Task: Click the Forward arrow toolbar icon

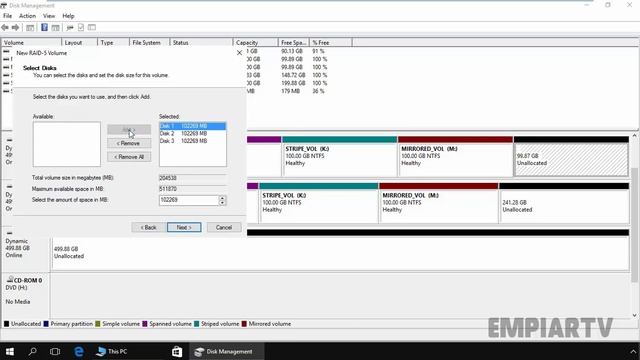Action: pos(16,27)
